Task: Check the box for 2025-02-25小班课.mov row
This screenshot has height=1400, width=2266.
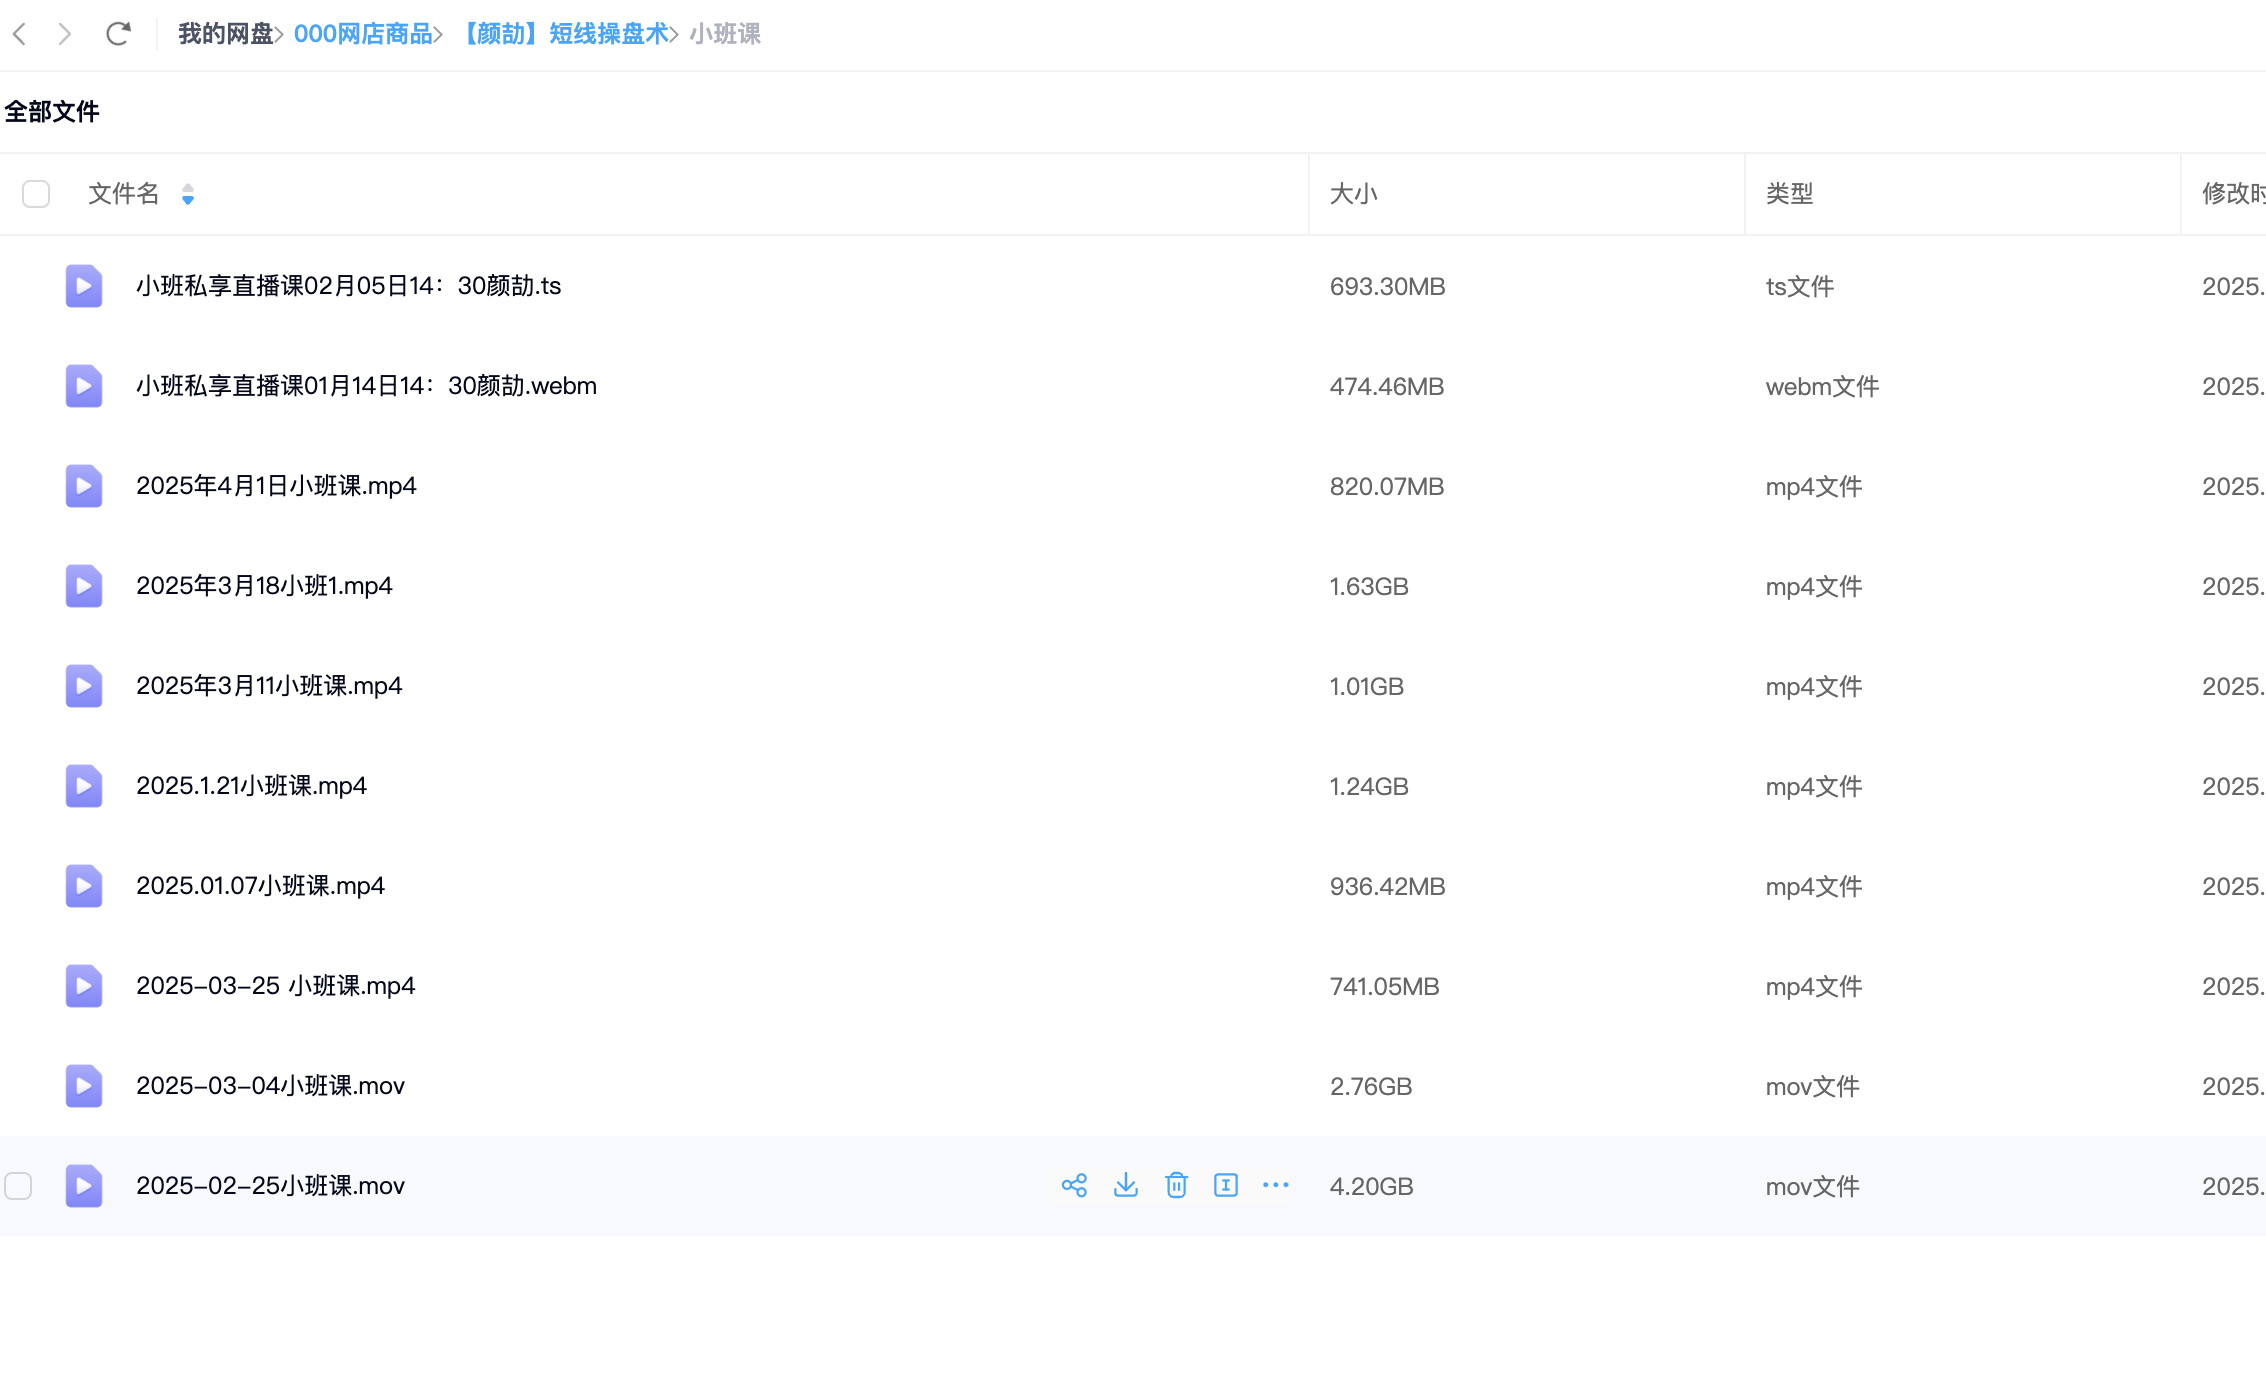Action: pyautogui.click(x=18, y=1186)
